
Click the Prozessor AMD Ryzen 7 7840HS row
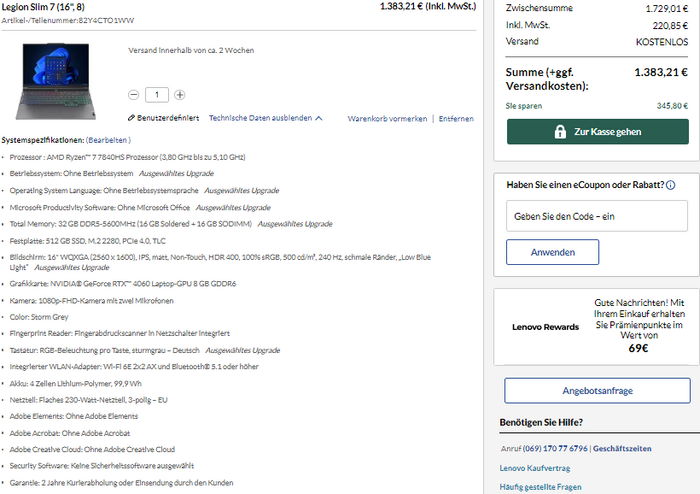[x=127, y=157]
